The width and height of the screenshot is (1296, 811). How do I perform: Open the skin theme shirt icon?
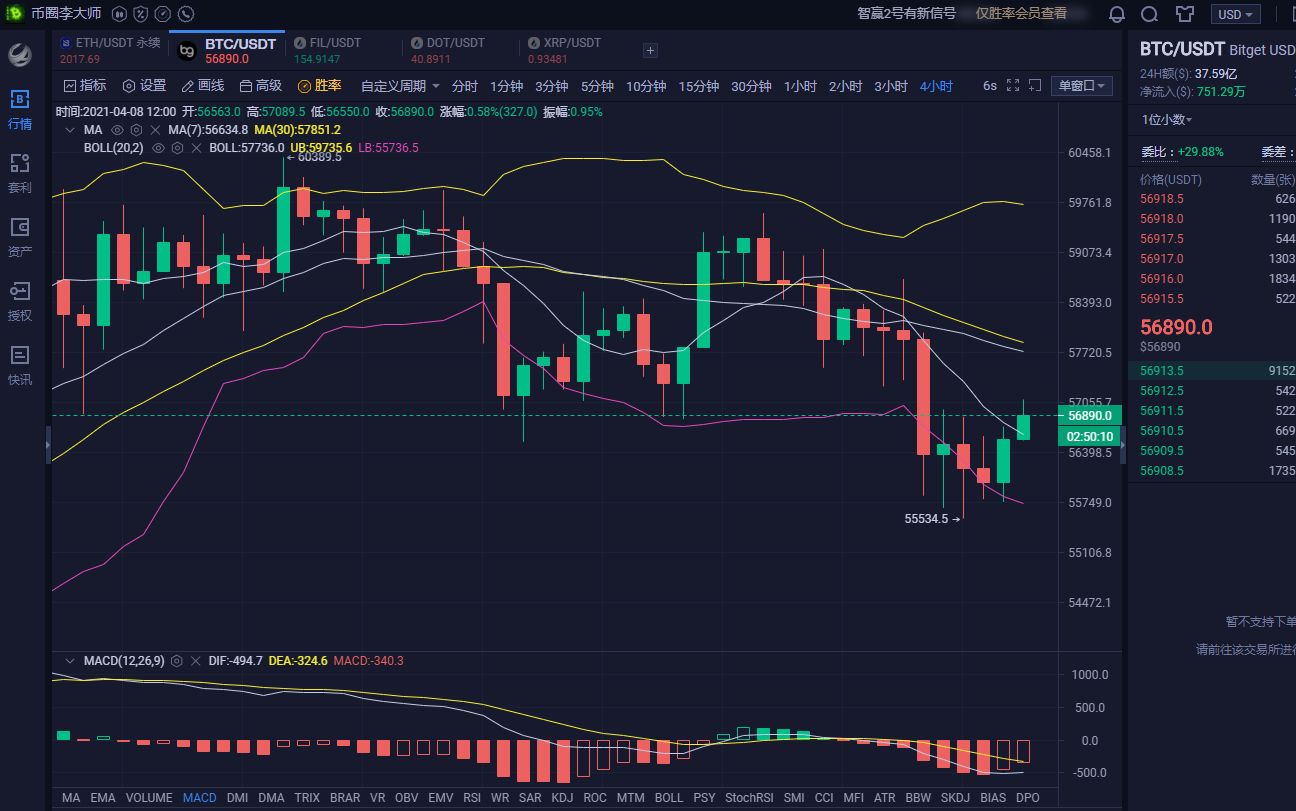tap(1185, 14)
